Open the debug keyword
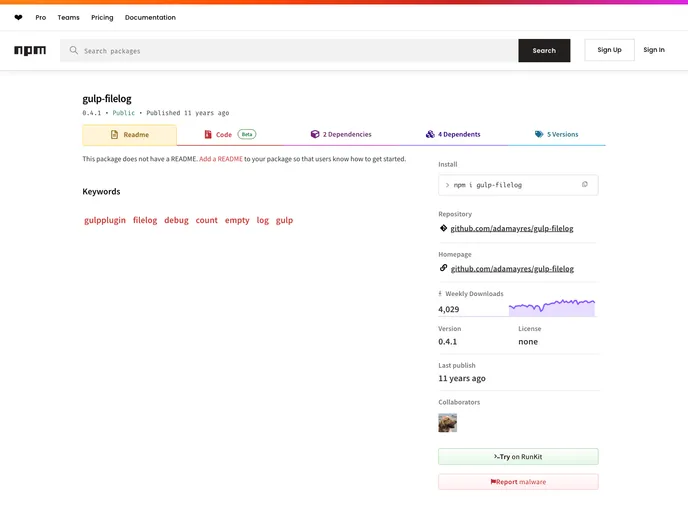This screenshot has width=688, height=512. [x=176, y=220]
